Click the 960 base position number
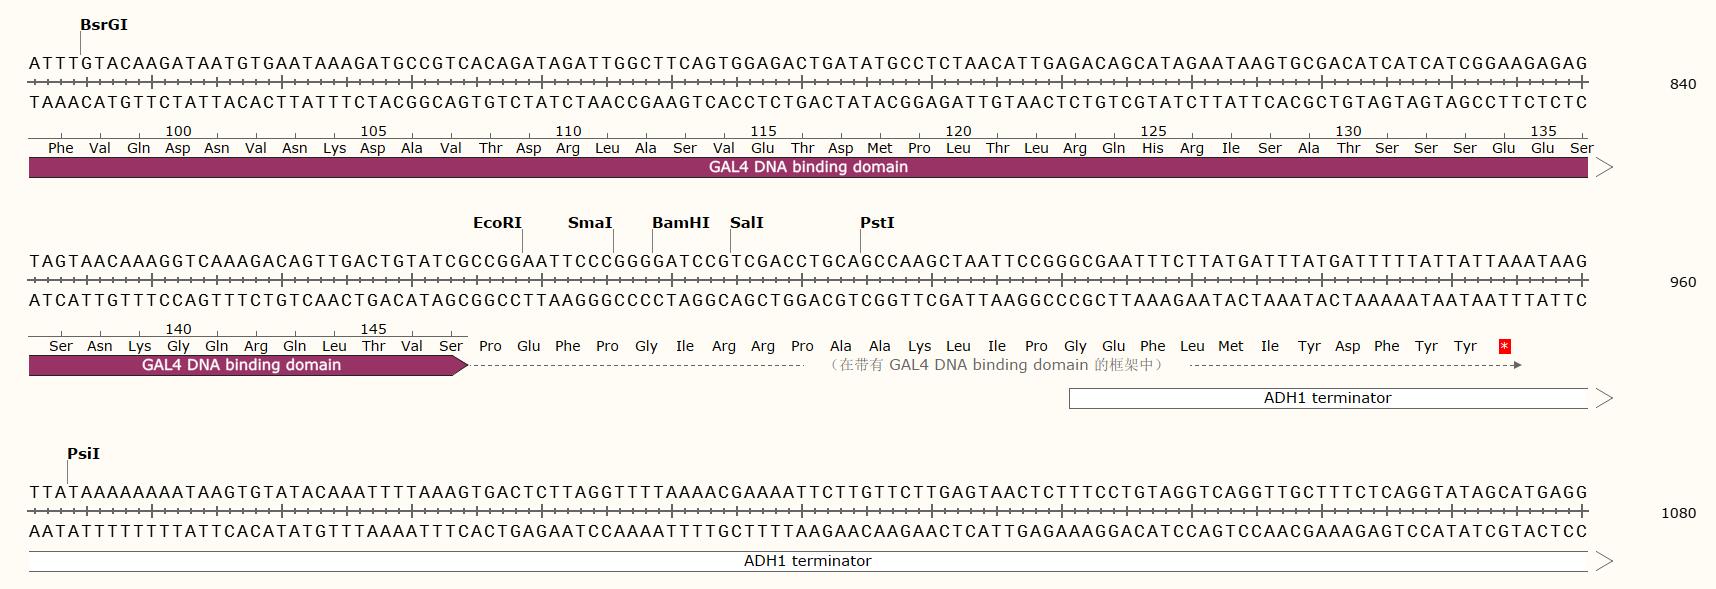The height and width of the screenshot is (589, 1716). tap(1683, 282)
